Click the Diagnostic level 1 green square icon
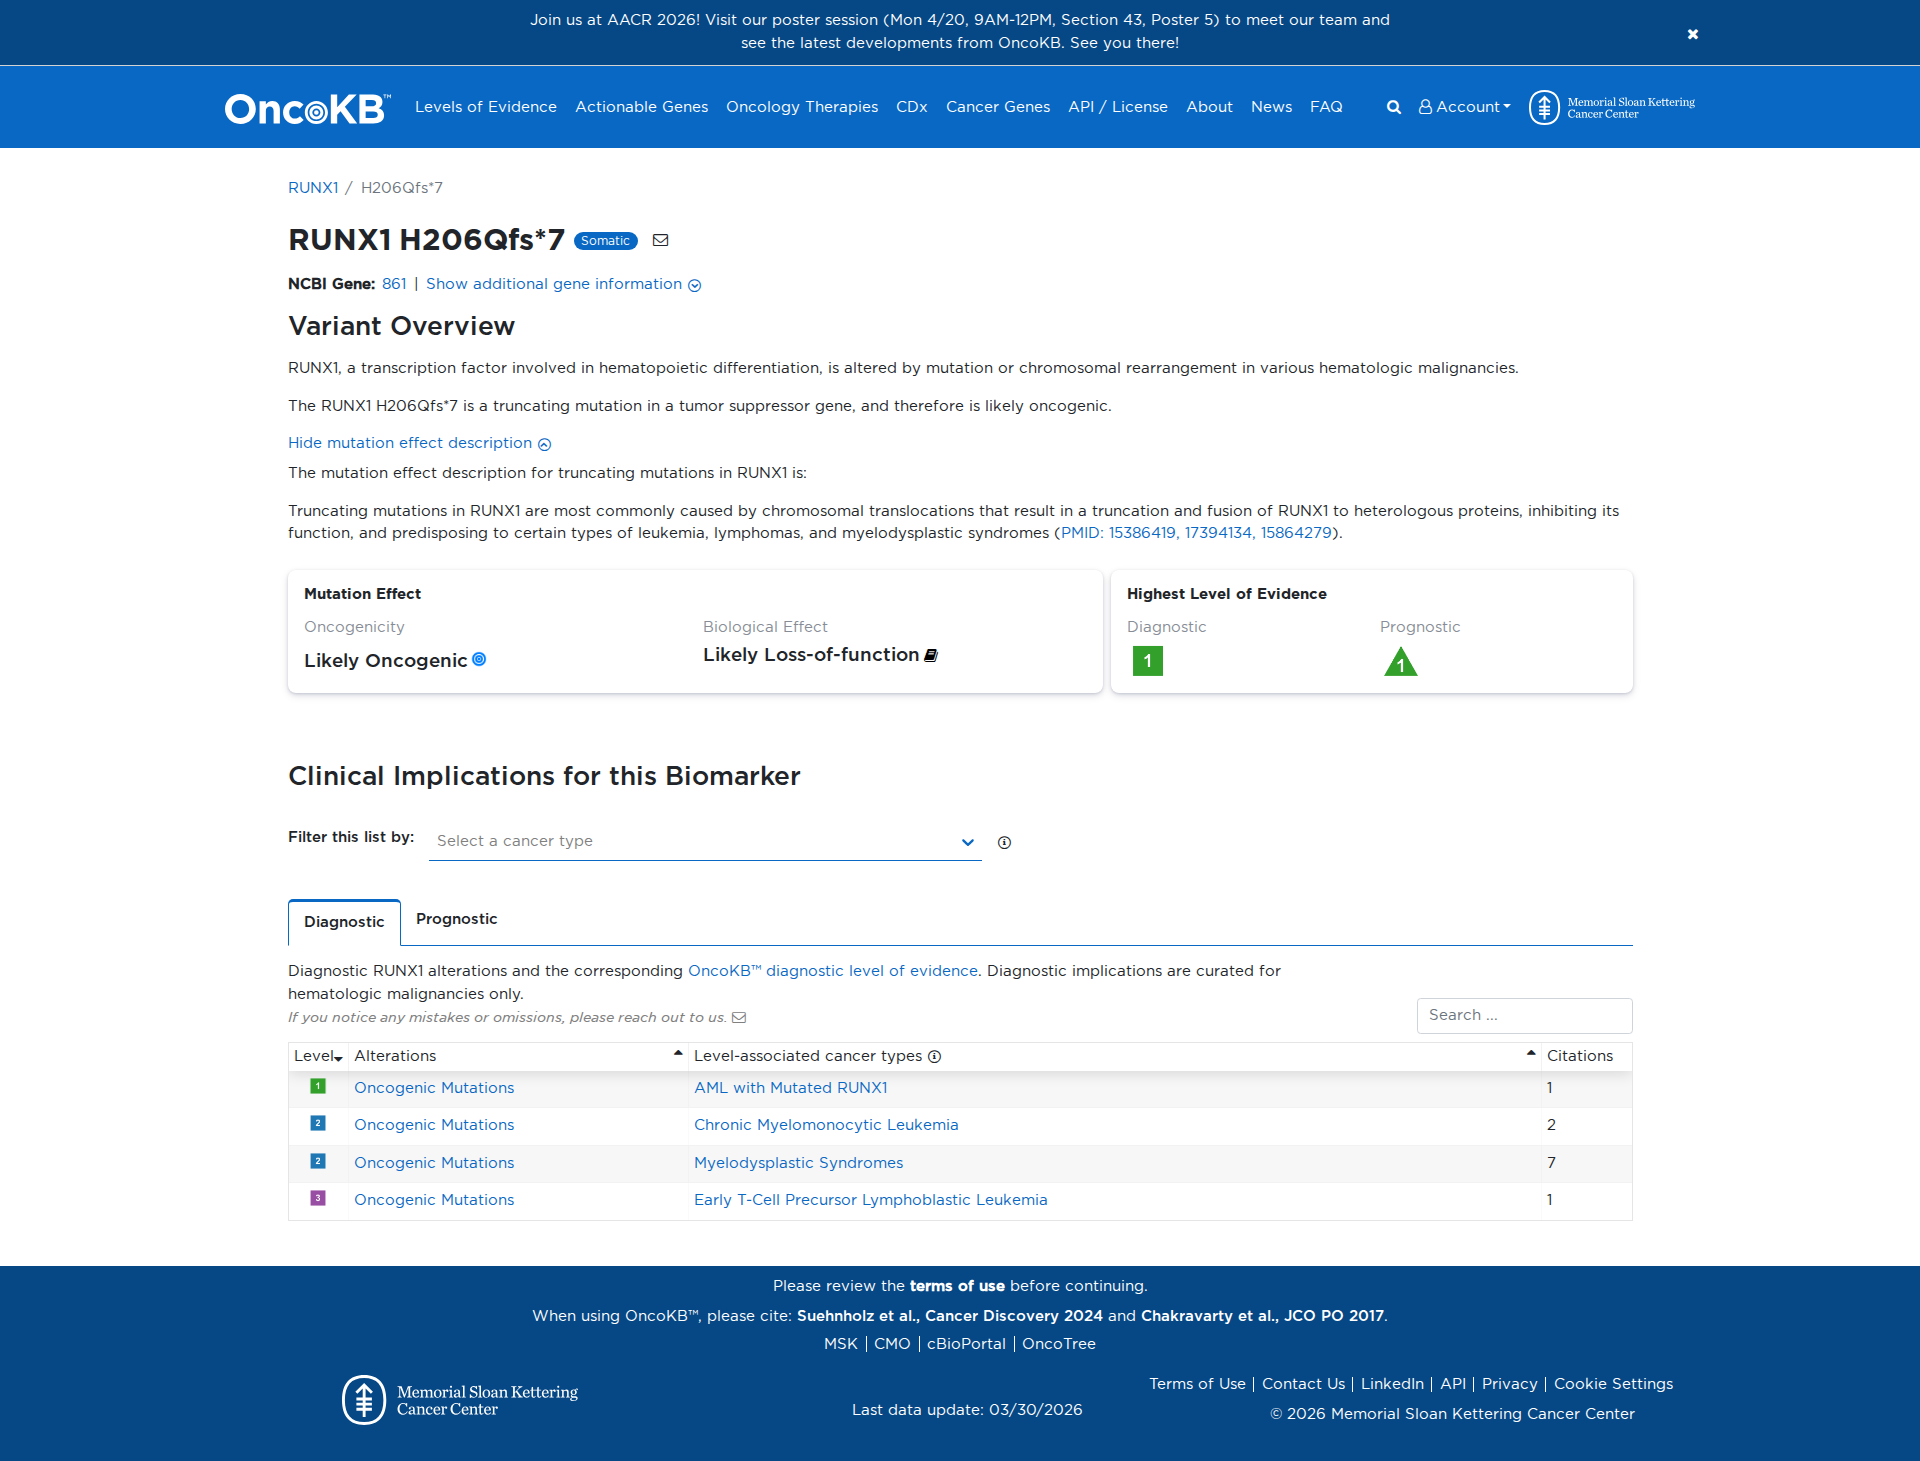The width and height of the screenshot is (1920, 1461). [x=1148, y=661]
